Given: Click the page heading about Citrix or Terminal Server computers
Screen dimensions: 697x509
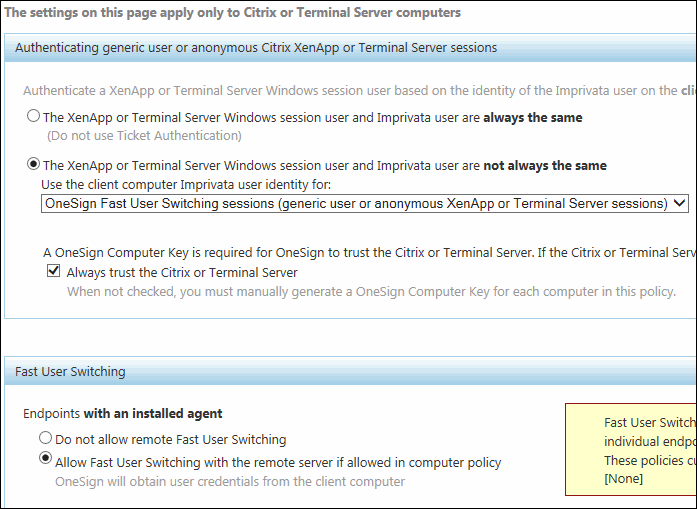Looking at the screenshot, I should tap(232, 12).
